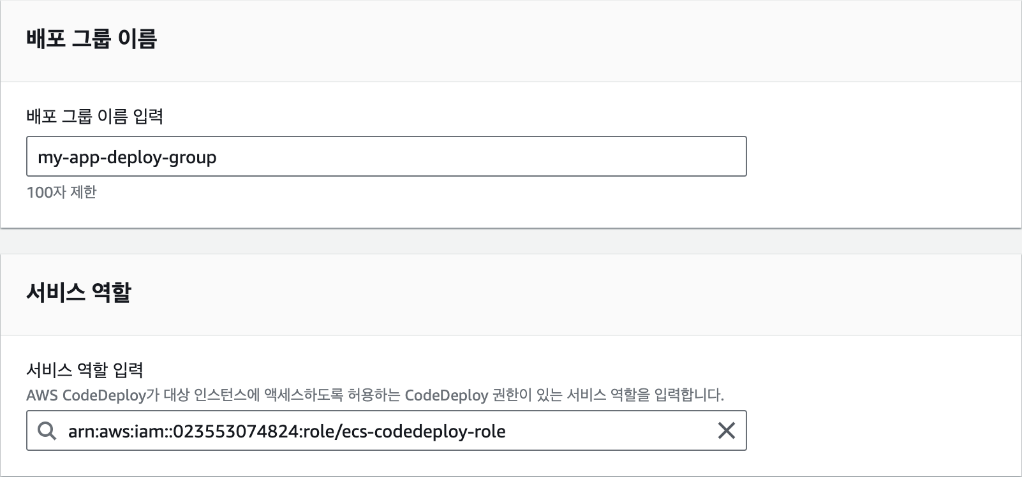Focus the deployment group name input box
The width and height of the screenshot is (1022, 477).
coord(387,156)
